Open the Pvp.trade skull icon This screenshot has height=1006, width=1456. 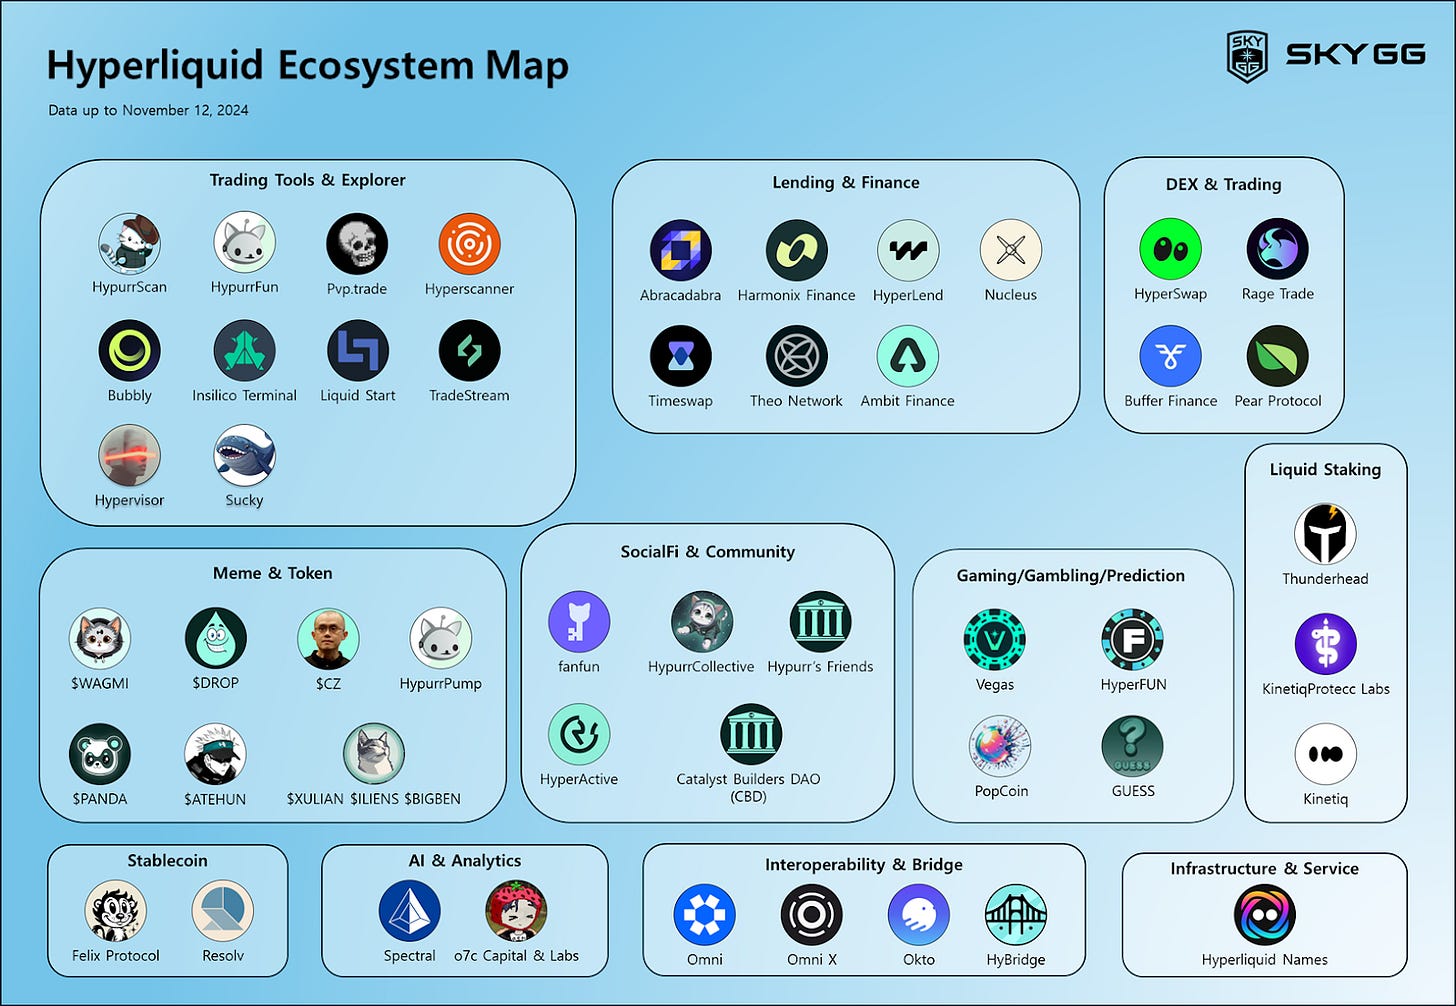pyautogui.click(x=357, y=244)
